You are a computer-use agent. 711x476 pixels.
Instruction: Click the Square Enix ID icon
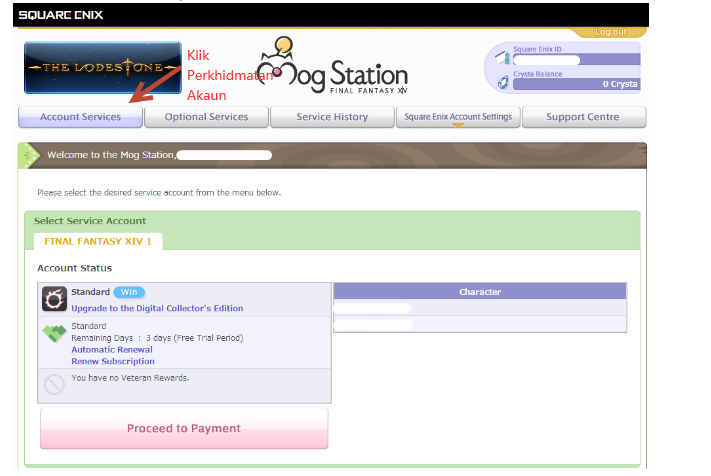503,58
